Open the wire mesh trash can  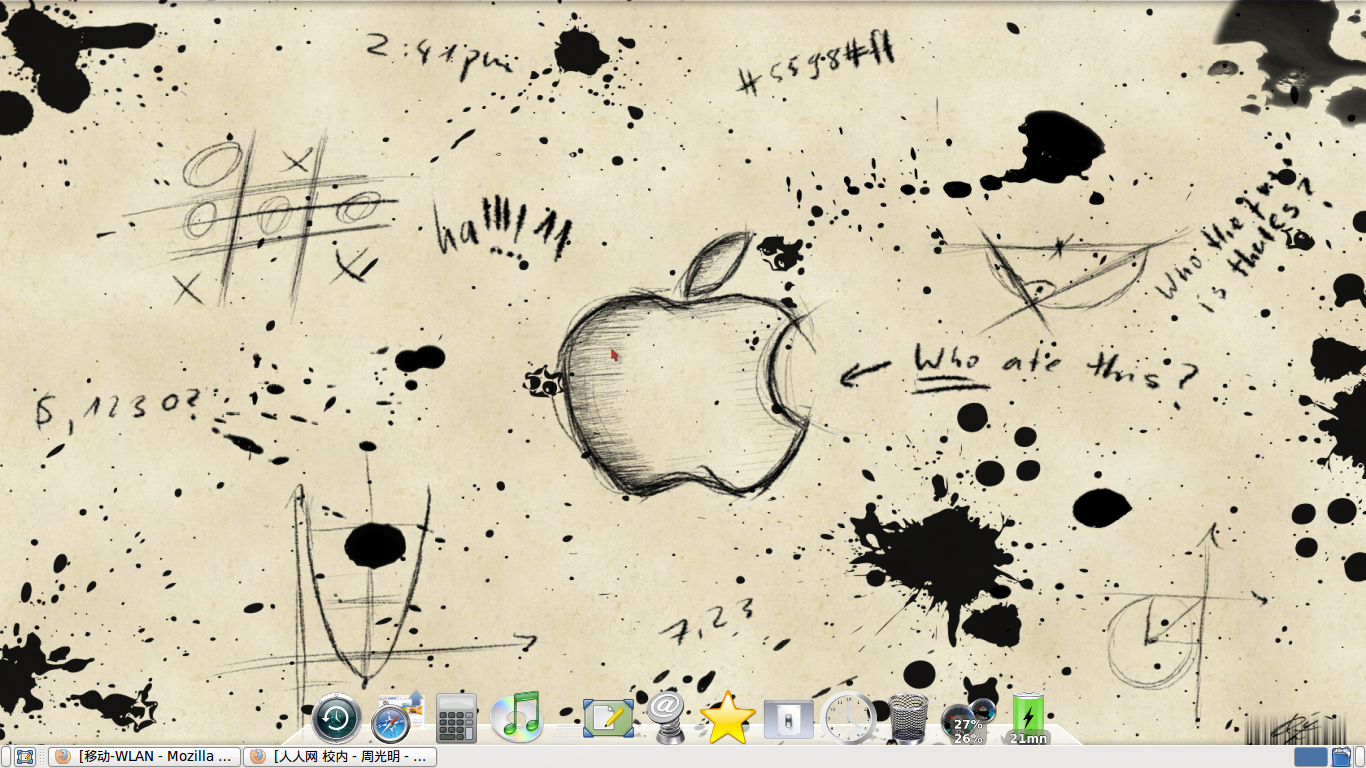tap(908, 718)
